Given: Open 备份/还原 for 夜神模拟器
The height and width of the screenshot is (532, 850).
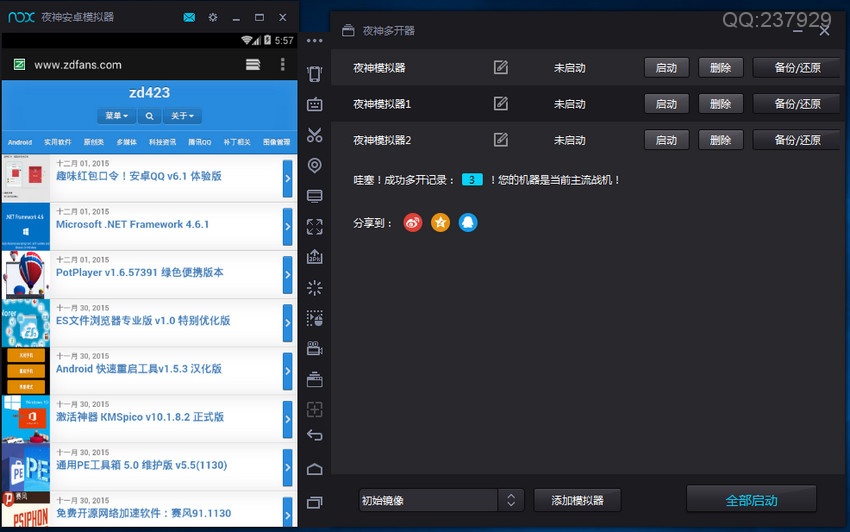Looking at the screenshot, I should pyautogui.click(x=797, y=68).
